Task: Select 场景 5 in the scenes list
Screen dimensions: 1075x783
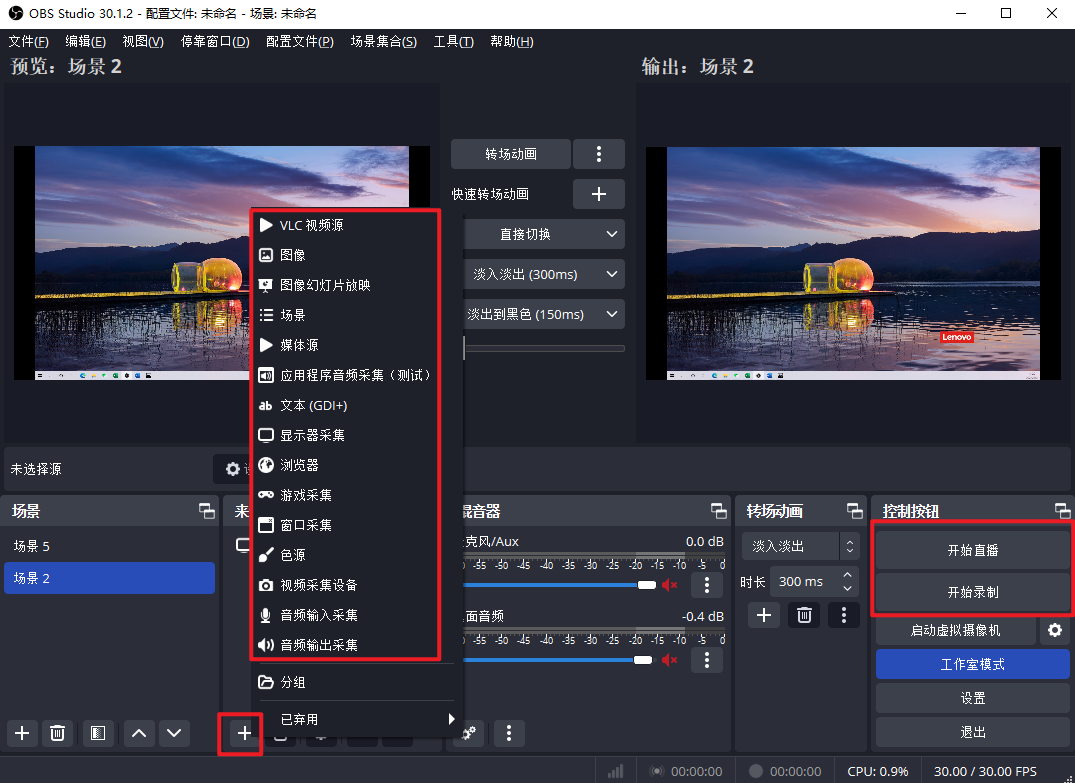Action: click(109, 547)
